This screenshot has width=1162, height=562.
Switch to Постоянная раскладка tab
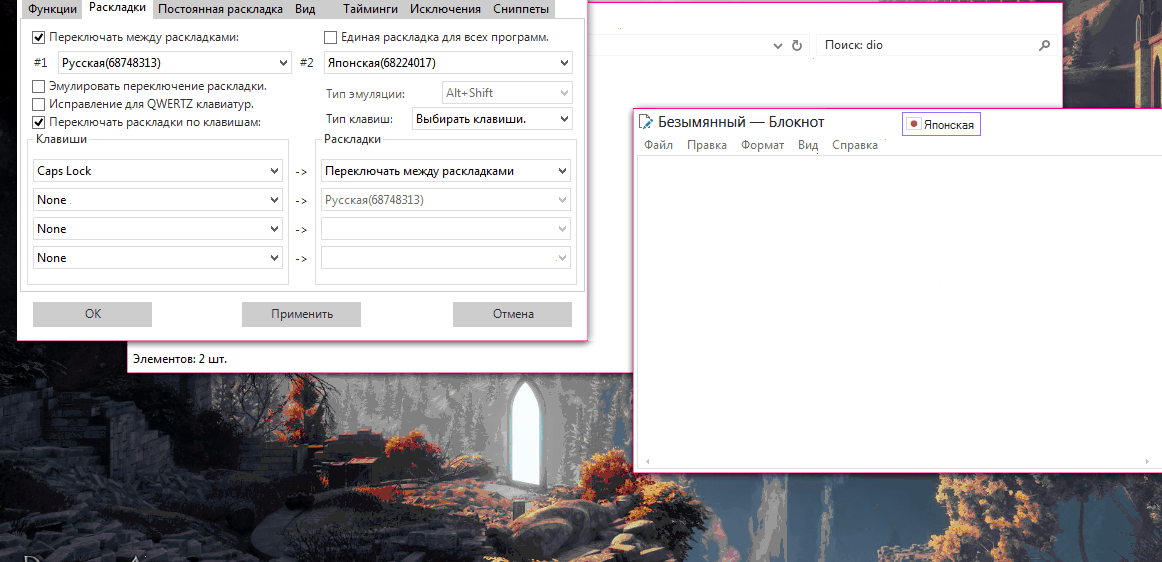pyautogui.click(x=220, y=10)
